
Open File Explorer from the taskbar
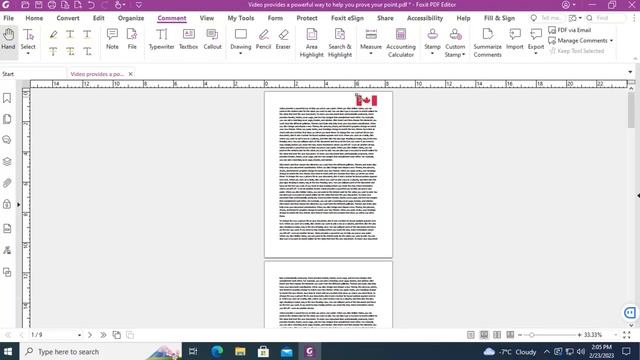pos(240,351)
